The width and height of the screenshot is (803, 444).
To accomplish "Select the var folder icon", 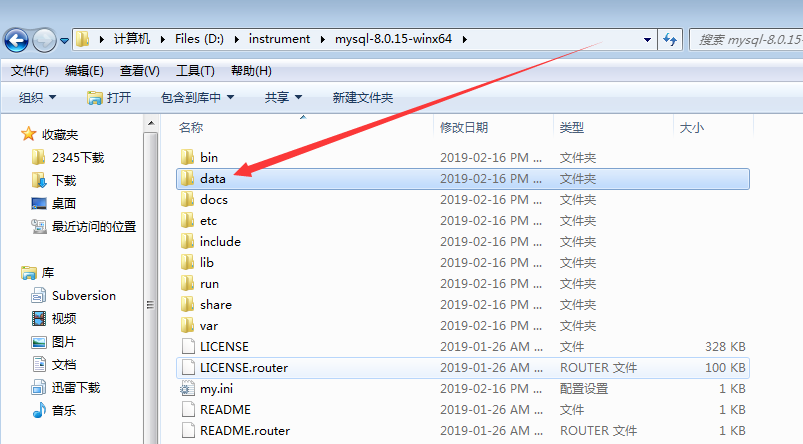I will click(187, 325).
